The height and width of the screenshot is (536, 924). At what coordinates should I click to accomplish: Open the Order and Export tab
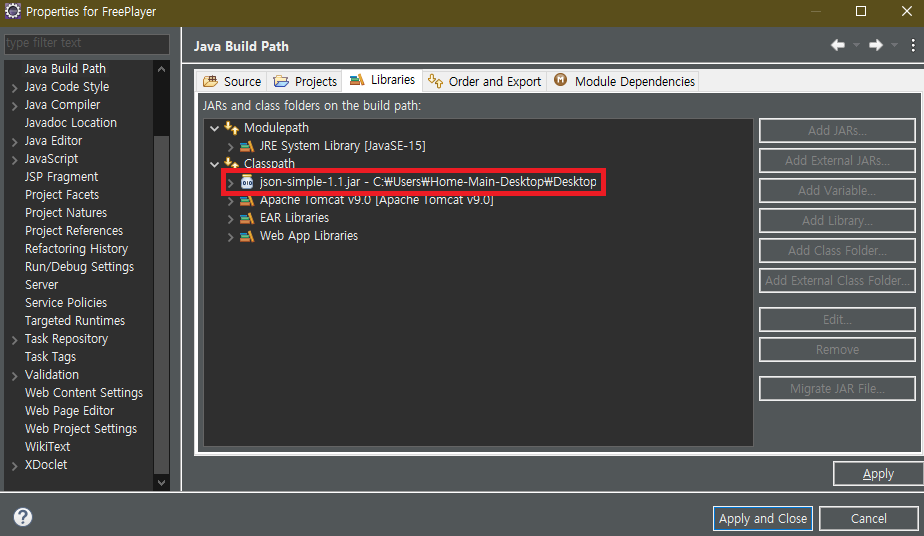[484, 81]
